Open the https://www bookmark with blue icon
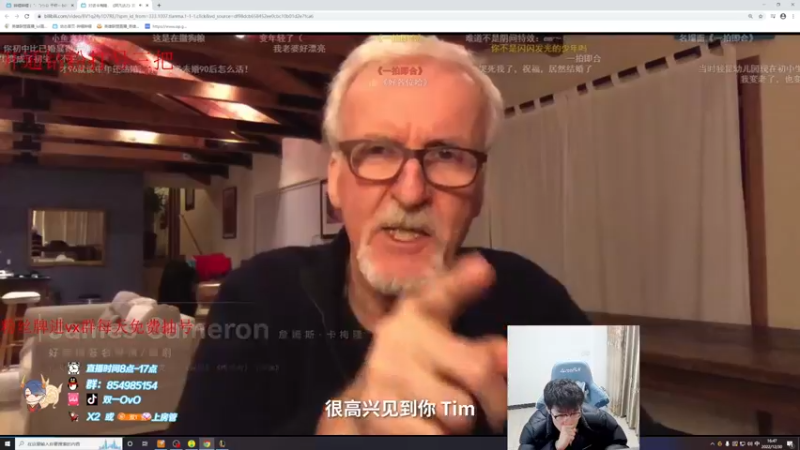The width and height of the screenshot is (800, 450). [165, 26]
